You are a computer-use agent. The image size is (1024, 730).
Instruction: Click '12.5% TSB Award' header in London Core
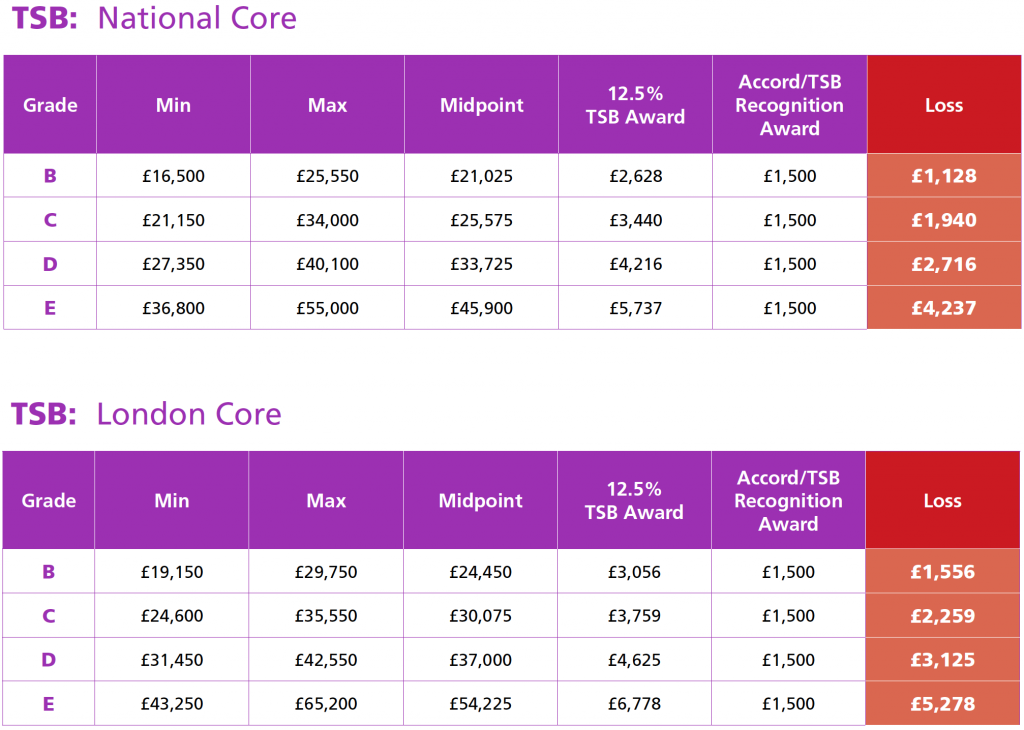(x=634, y=501)
